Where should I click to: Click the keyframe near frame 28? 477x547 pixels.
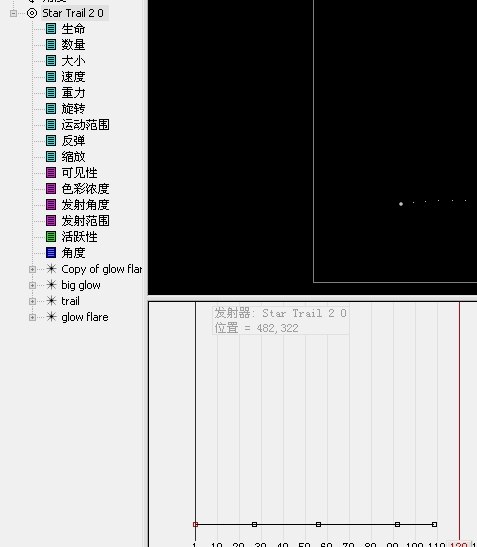[254, 524]
